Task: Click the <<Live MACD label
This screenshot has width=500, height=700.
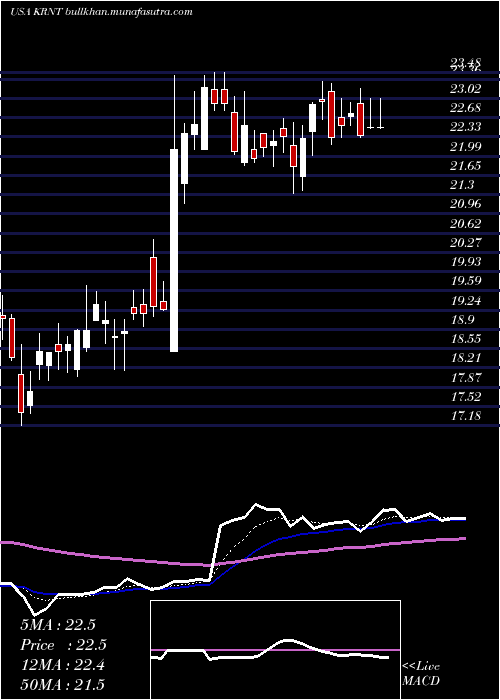Action: tap(421, 674)
